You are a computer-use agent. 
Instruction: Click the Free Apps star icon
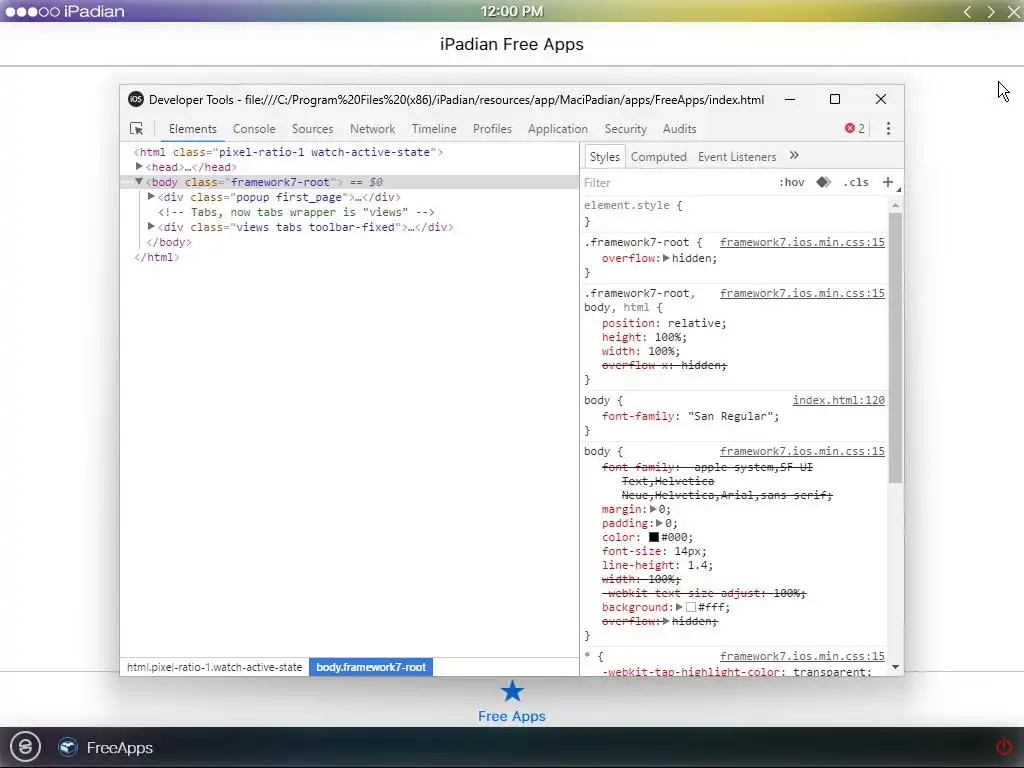tap(512, 692)
